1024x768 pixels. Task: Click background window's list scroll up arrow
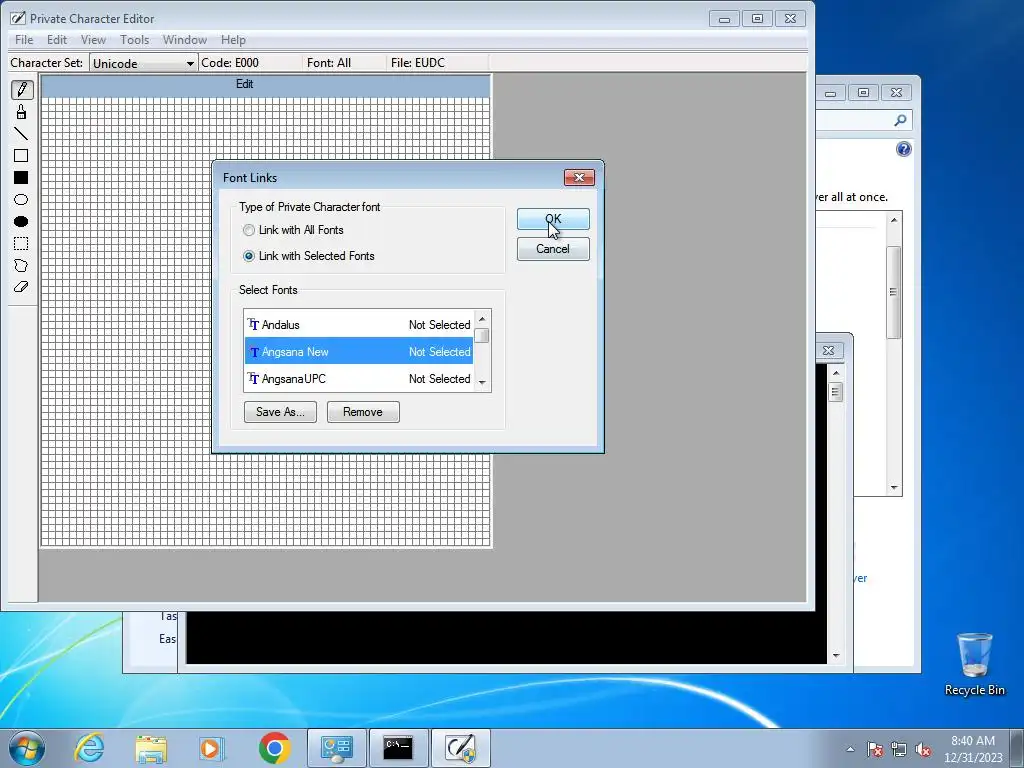pyautogui.click(x=894, y=220)
